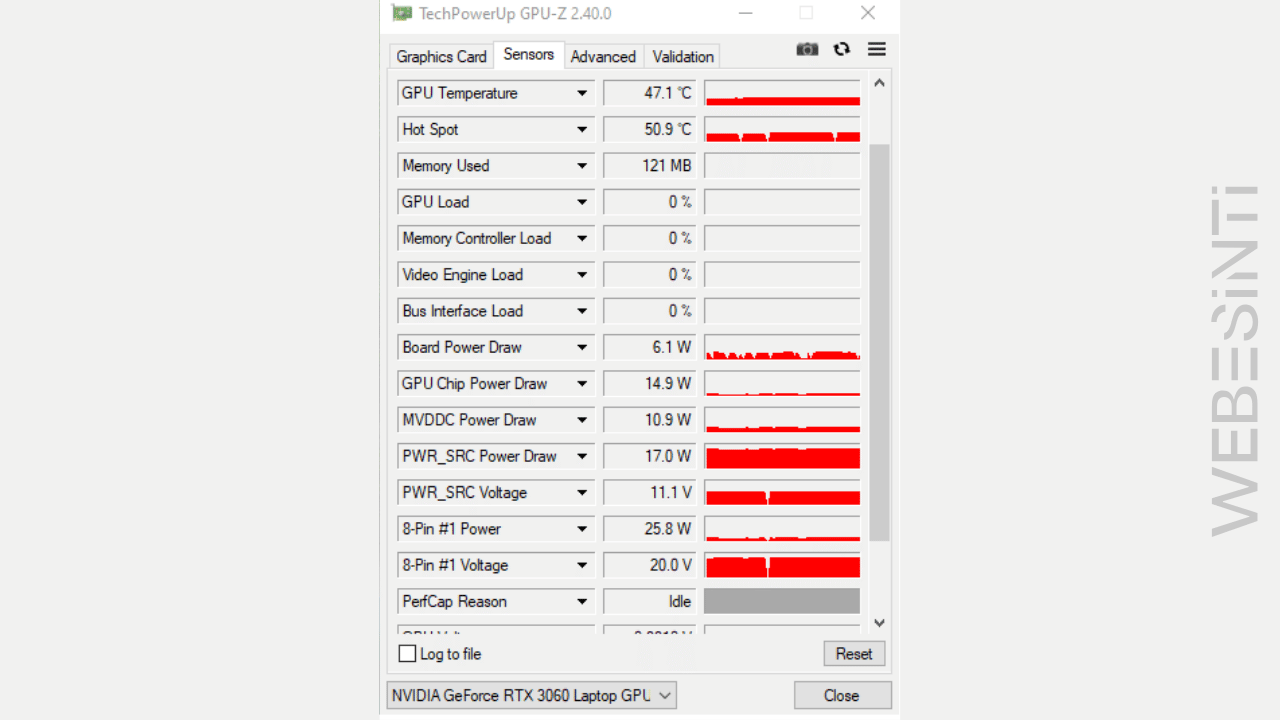
Task: Open the Advanced tab
Action: (x=603, y=56)
